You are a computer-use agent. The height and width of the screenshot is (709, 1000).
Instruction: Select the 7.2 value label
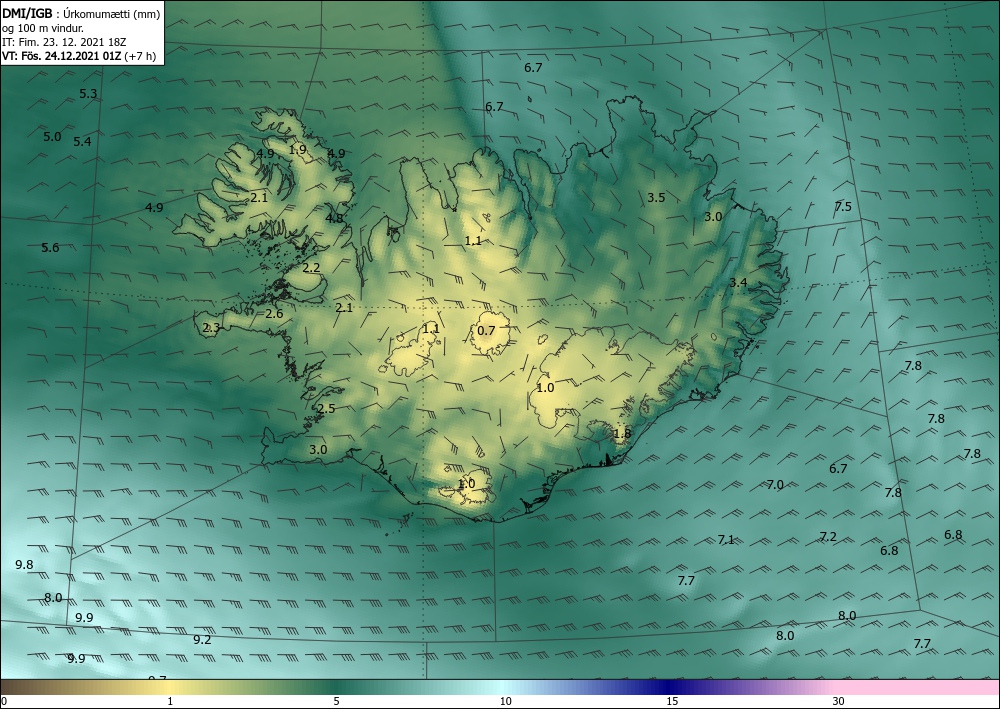(x=828, y=537)
